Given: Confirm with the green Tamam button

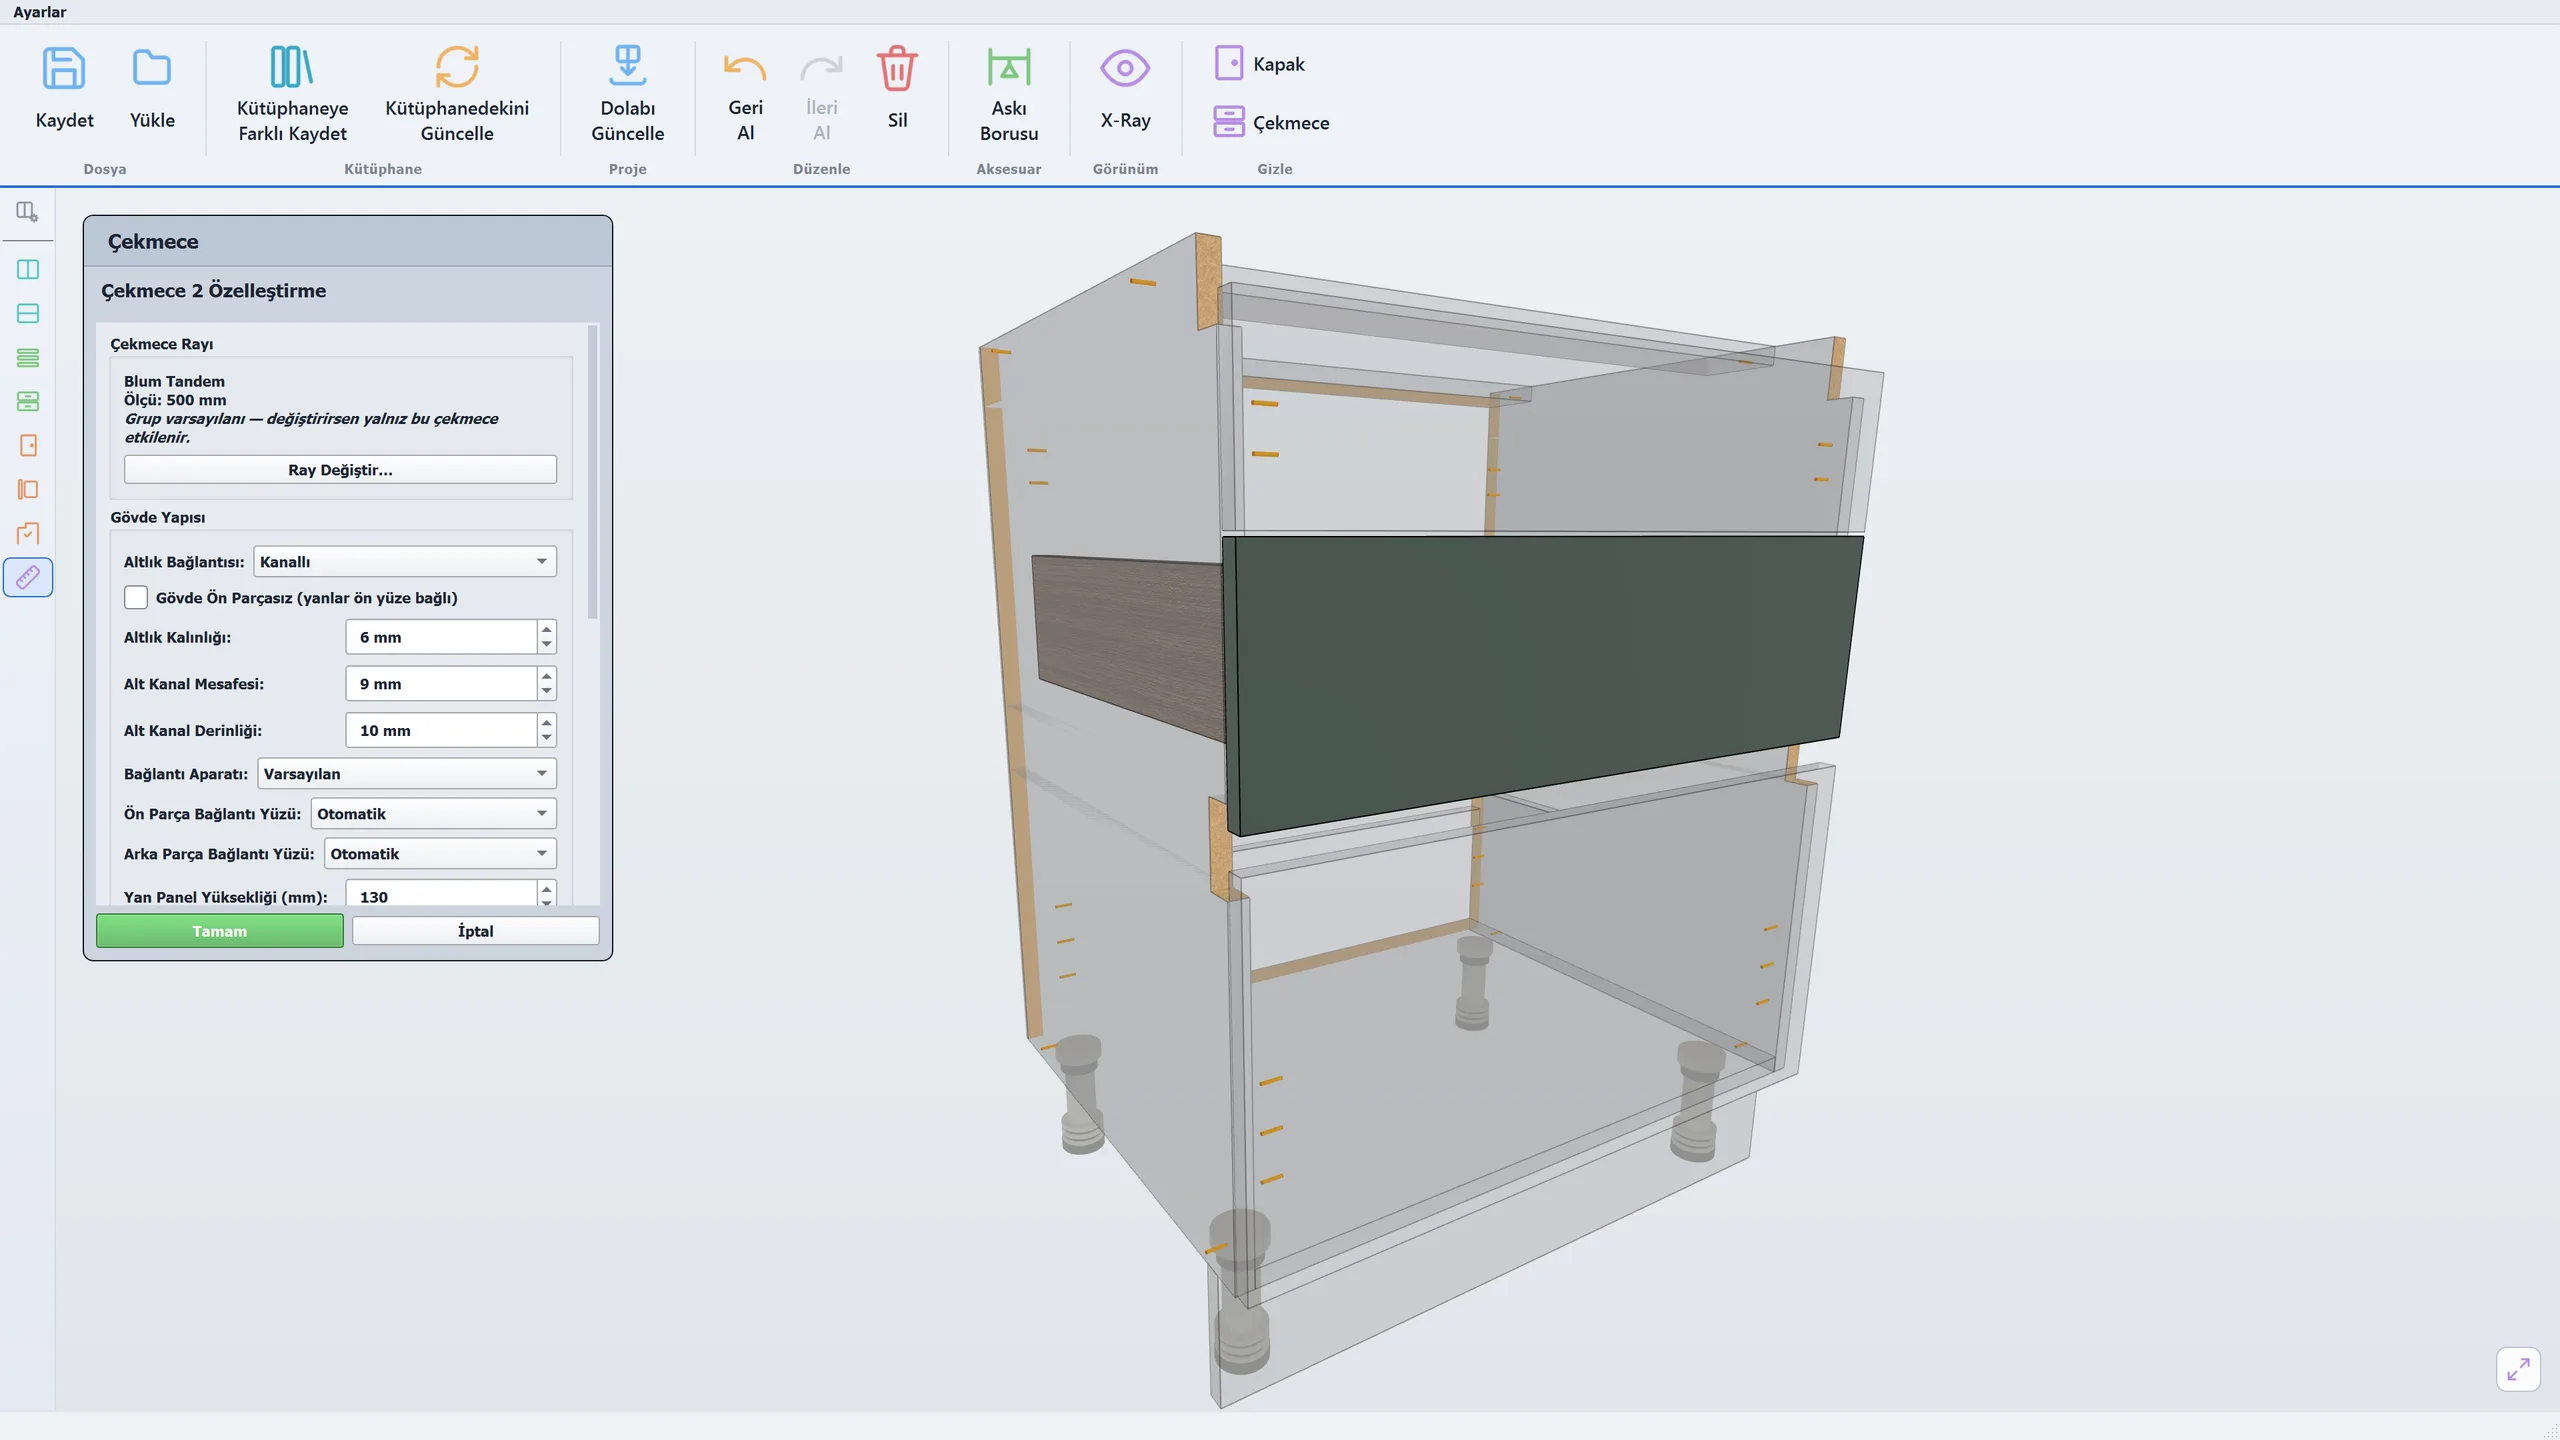Looking at the screenshot, I should 219,930.
